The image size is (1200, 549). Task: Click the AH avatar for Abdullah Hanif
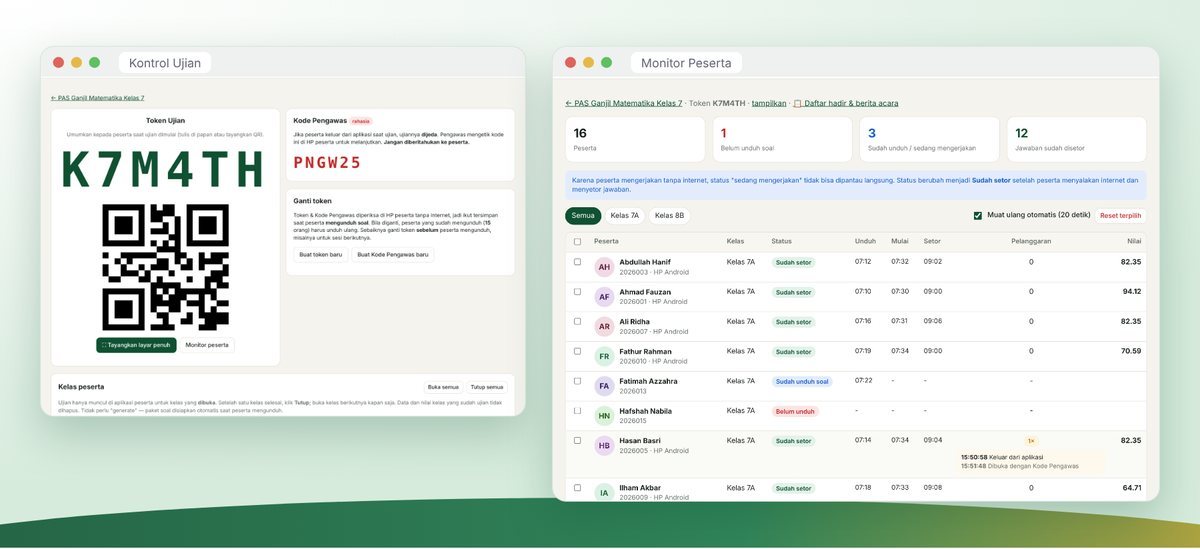[x=604, y=267]
